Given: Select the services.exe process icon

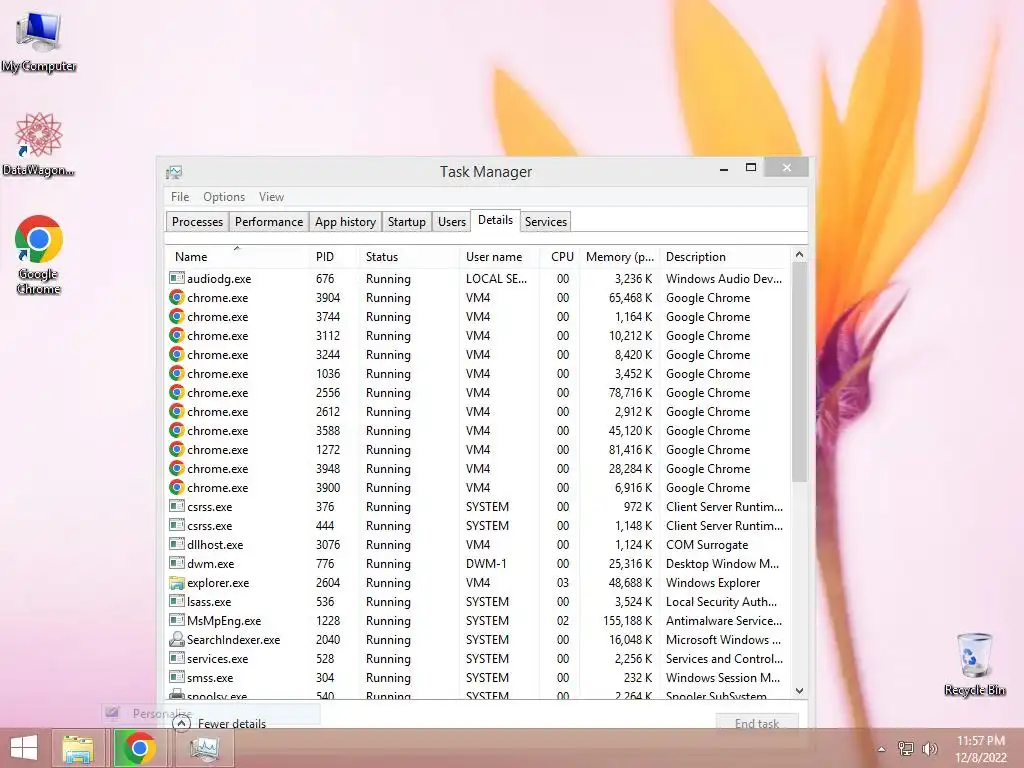Looking at the screenshot, I should click(x=176, y=658).
